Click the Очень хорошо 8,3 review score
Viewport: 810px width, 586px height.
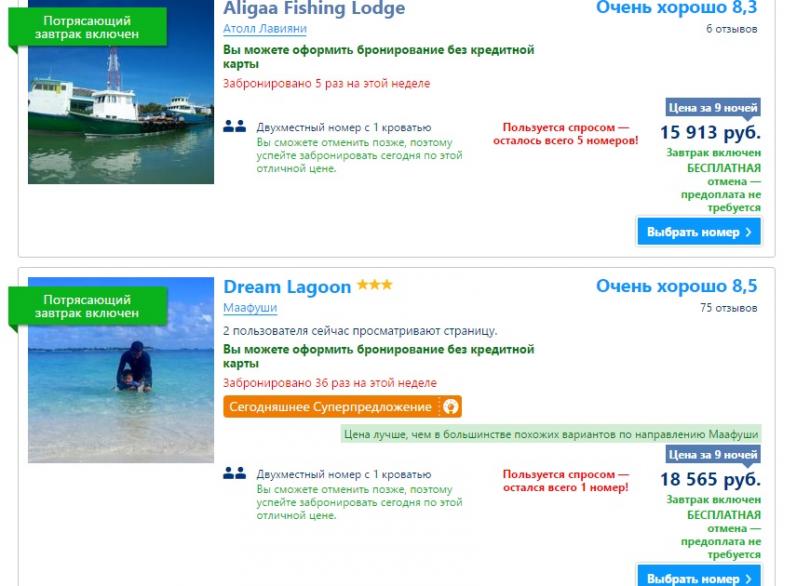pos(677,7)
